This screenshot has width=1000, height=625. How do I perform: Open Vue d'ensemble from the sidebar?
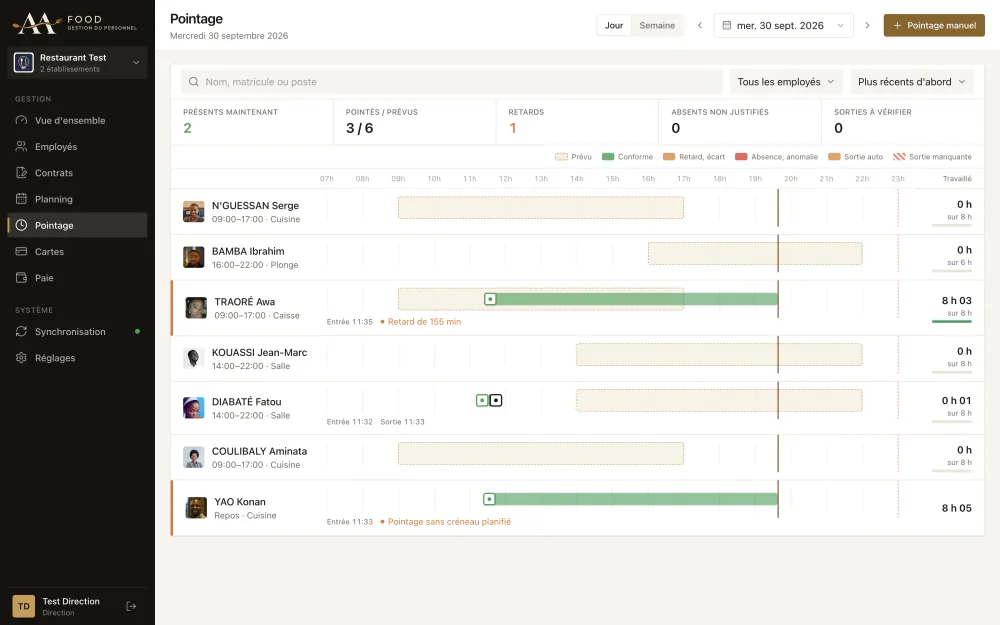(77, 121)
